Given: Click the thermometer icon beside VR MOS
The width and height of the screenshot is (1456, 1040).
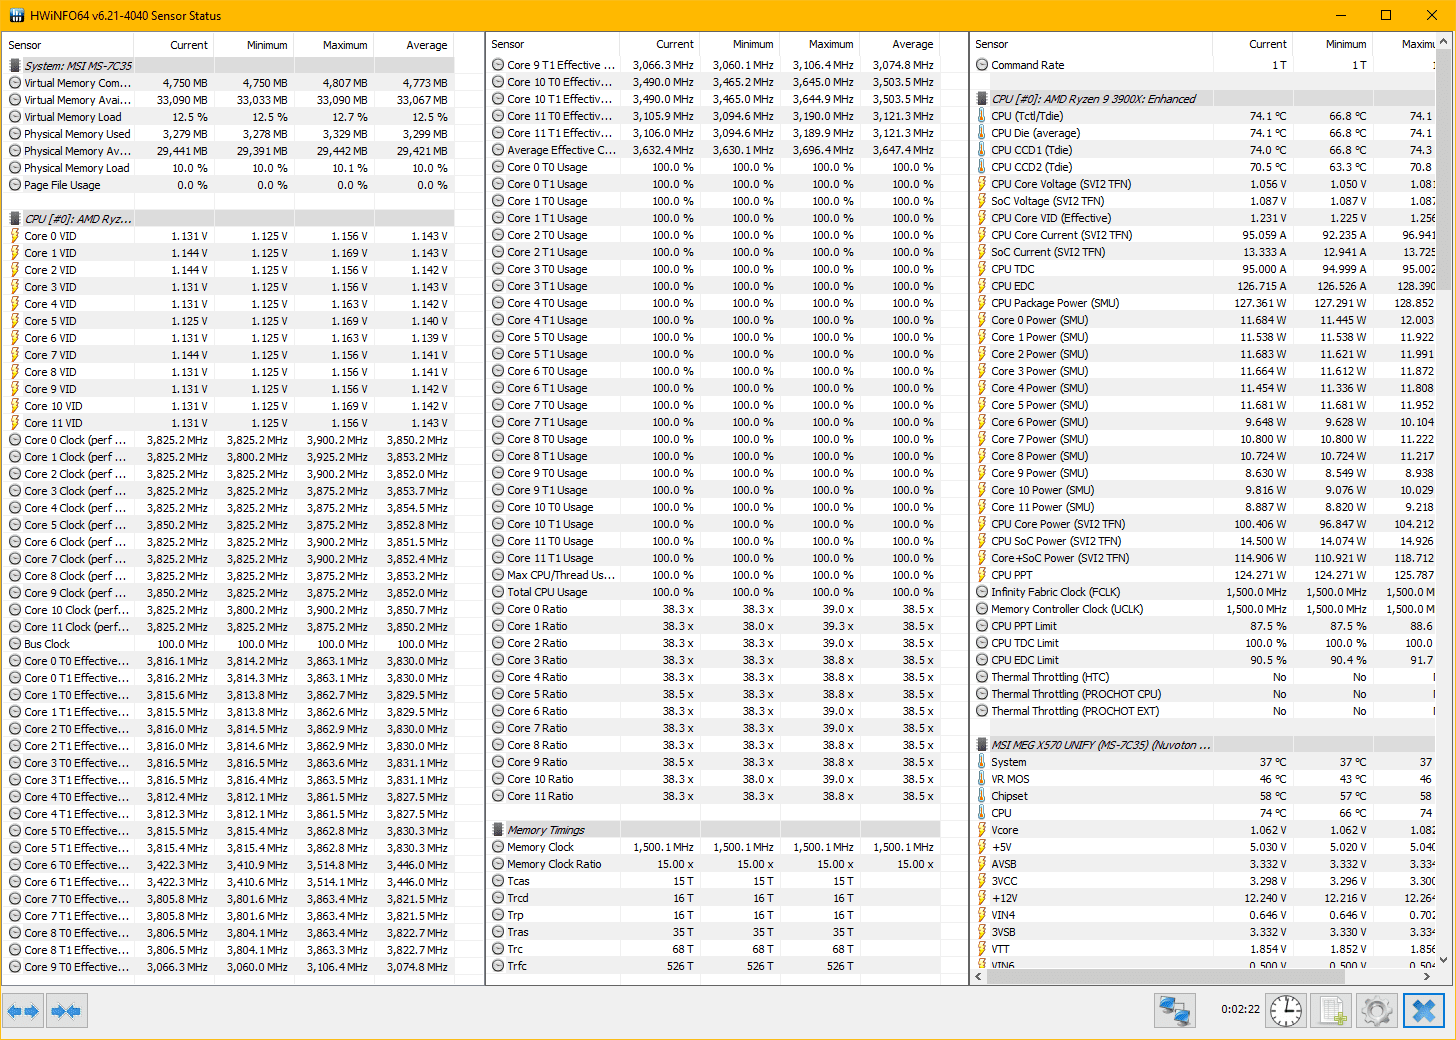Looking at the screenshot, I should point(982,779).
